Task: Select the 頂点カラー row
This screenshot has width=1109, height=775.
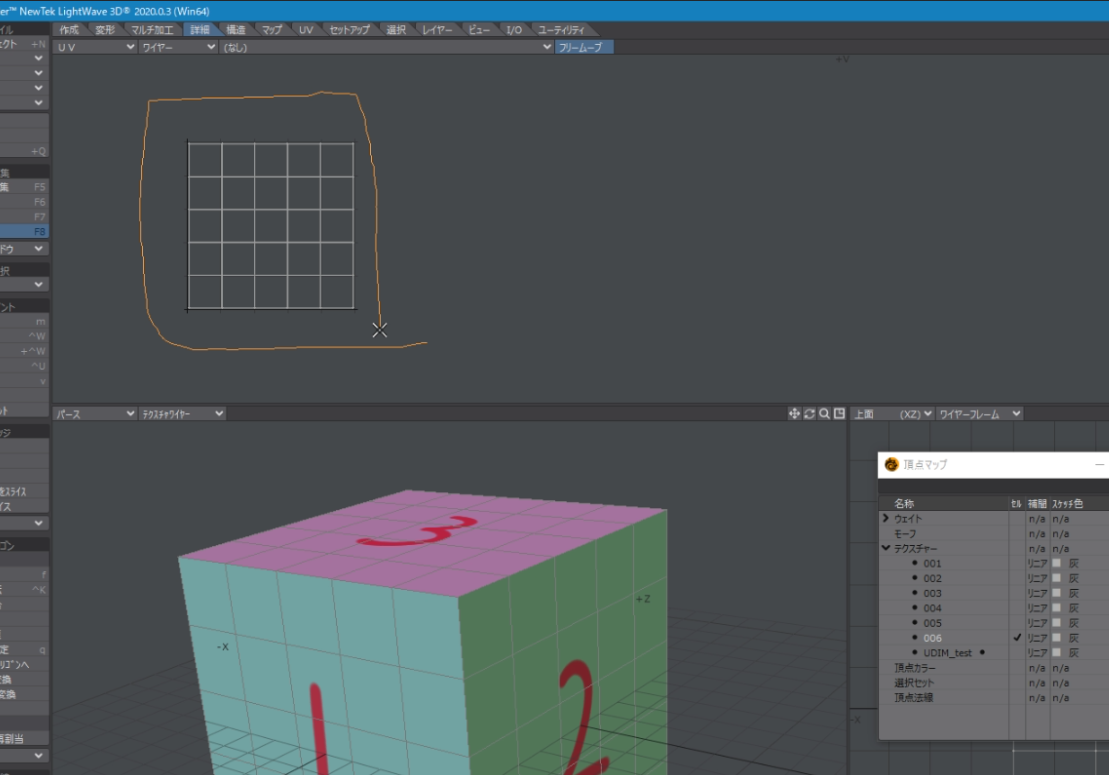Action: [x=915, y=668]
